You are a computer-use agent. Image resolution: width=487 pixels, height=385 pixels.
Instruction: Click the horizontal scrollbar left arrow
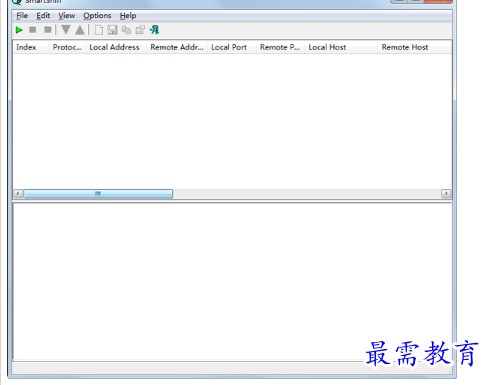[19, 194]
